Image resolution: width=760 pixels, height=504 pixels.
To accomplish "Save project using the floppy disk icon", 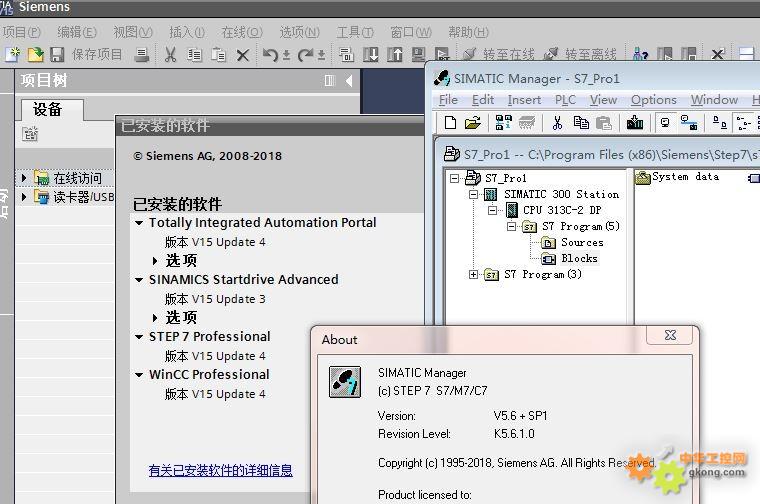I will (57, 54).
